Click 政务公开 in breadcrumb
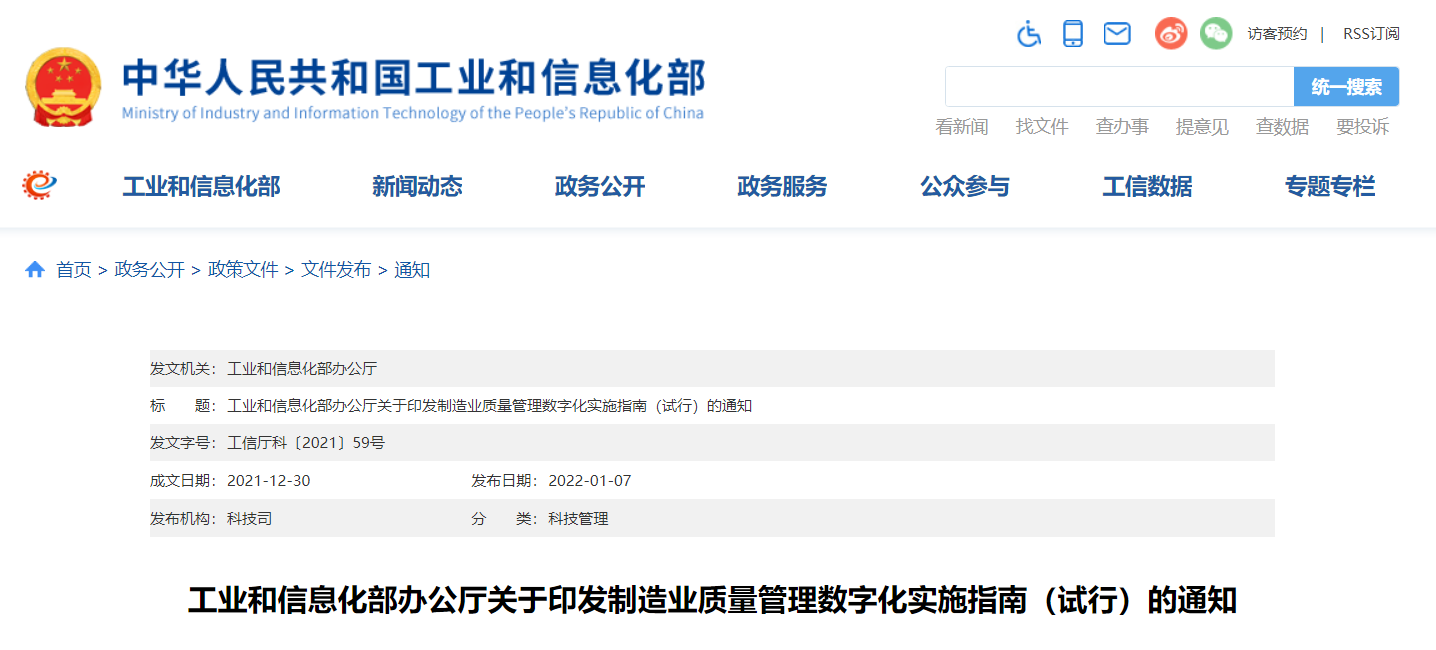 point(150,270)
